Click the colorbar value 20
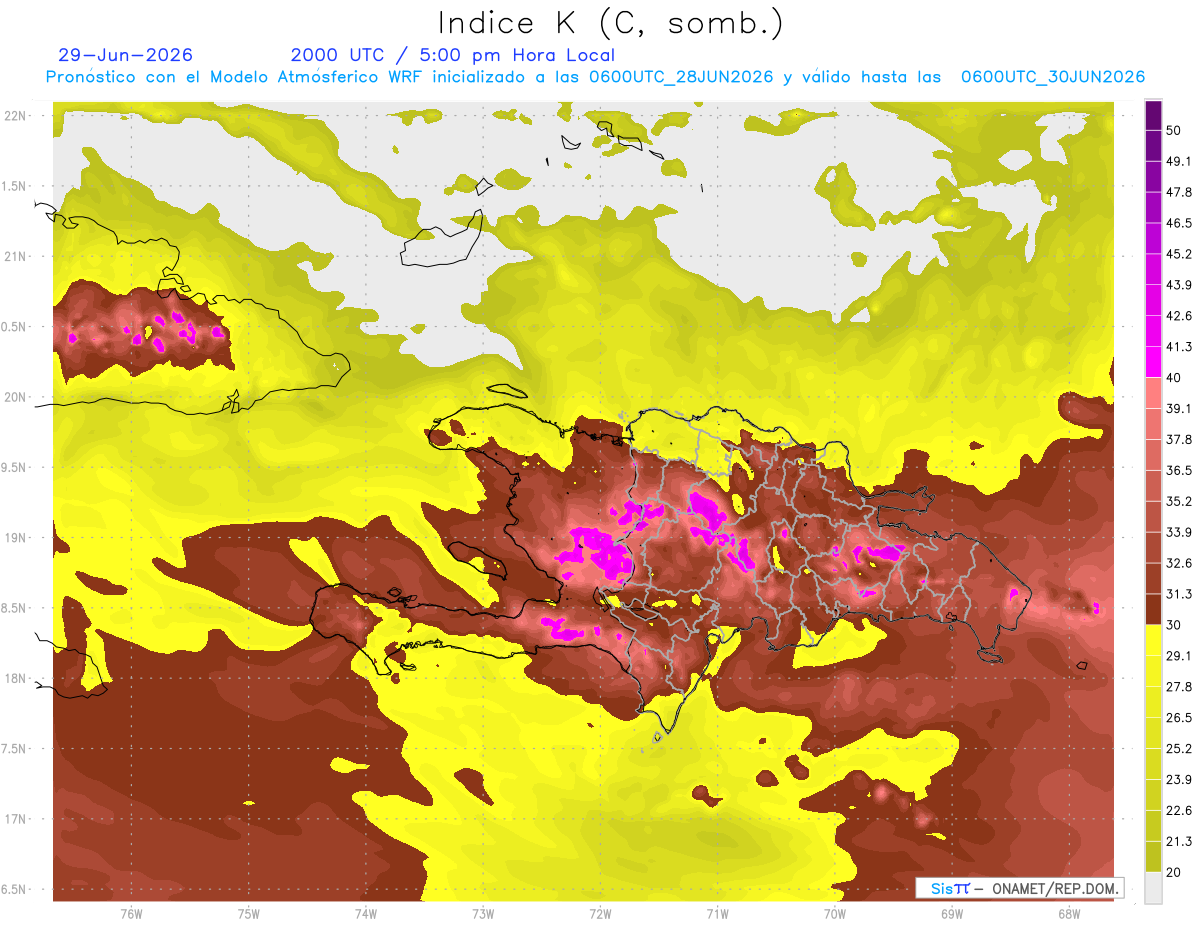Image resolution: width=1200 pixels, height=927 pixels. (1174, 872)
